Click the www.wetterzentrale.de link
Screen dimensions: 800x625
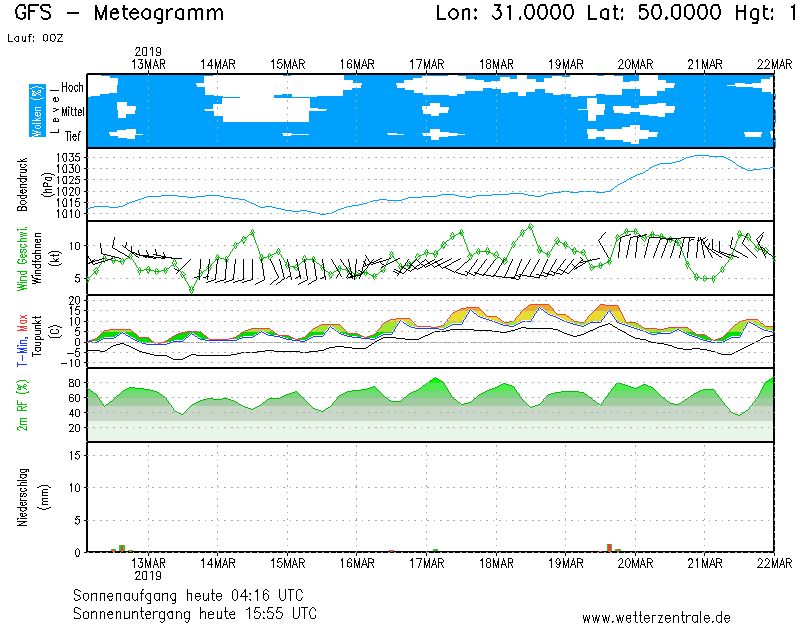[656, 617]
